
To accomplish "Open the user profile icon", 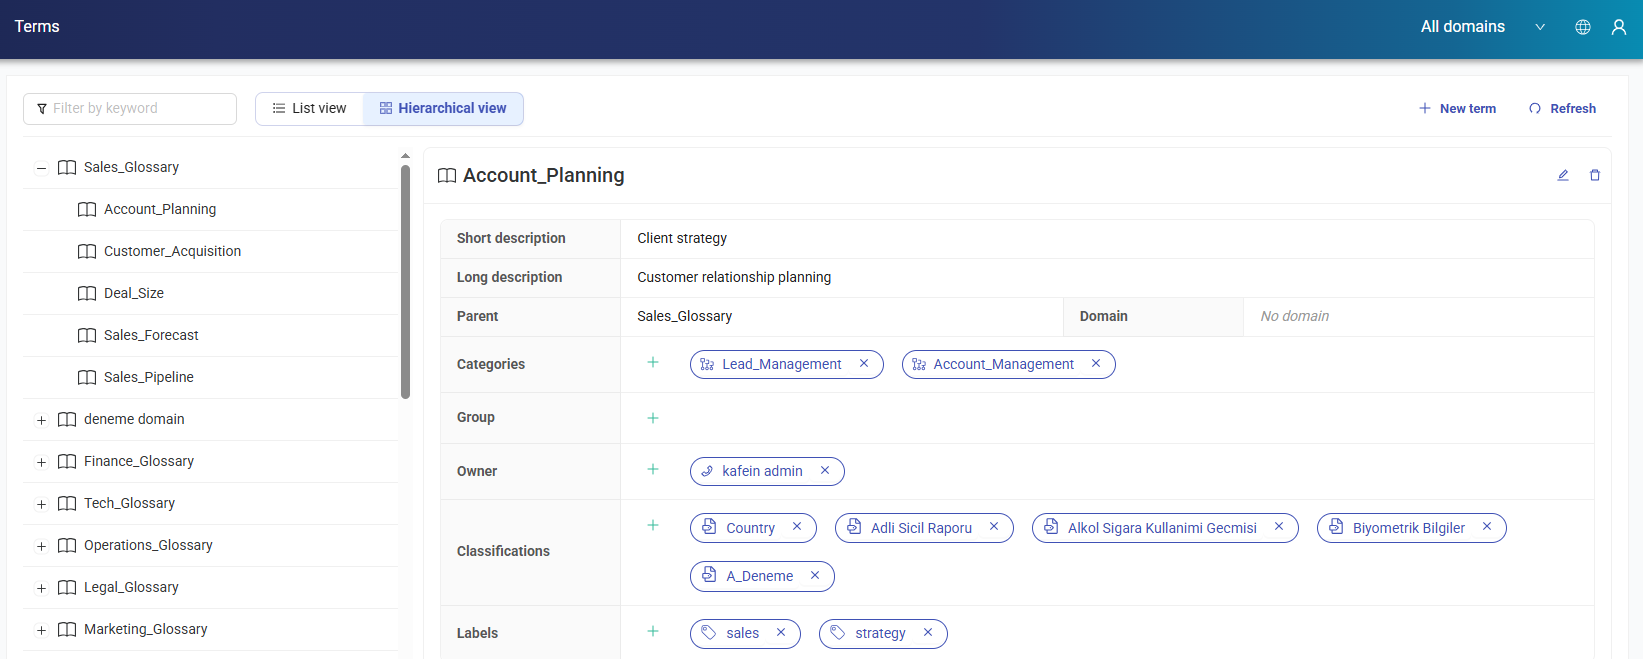I will pyautogui.click(x=1619, y=27).
